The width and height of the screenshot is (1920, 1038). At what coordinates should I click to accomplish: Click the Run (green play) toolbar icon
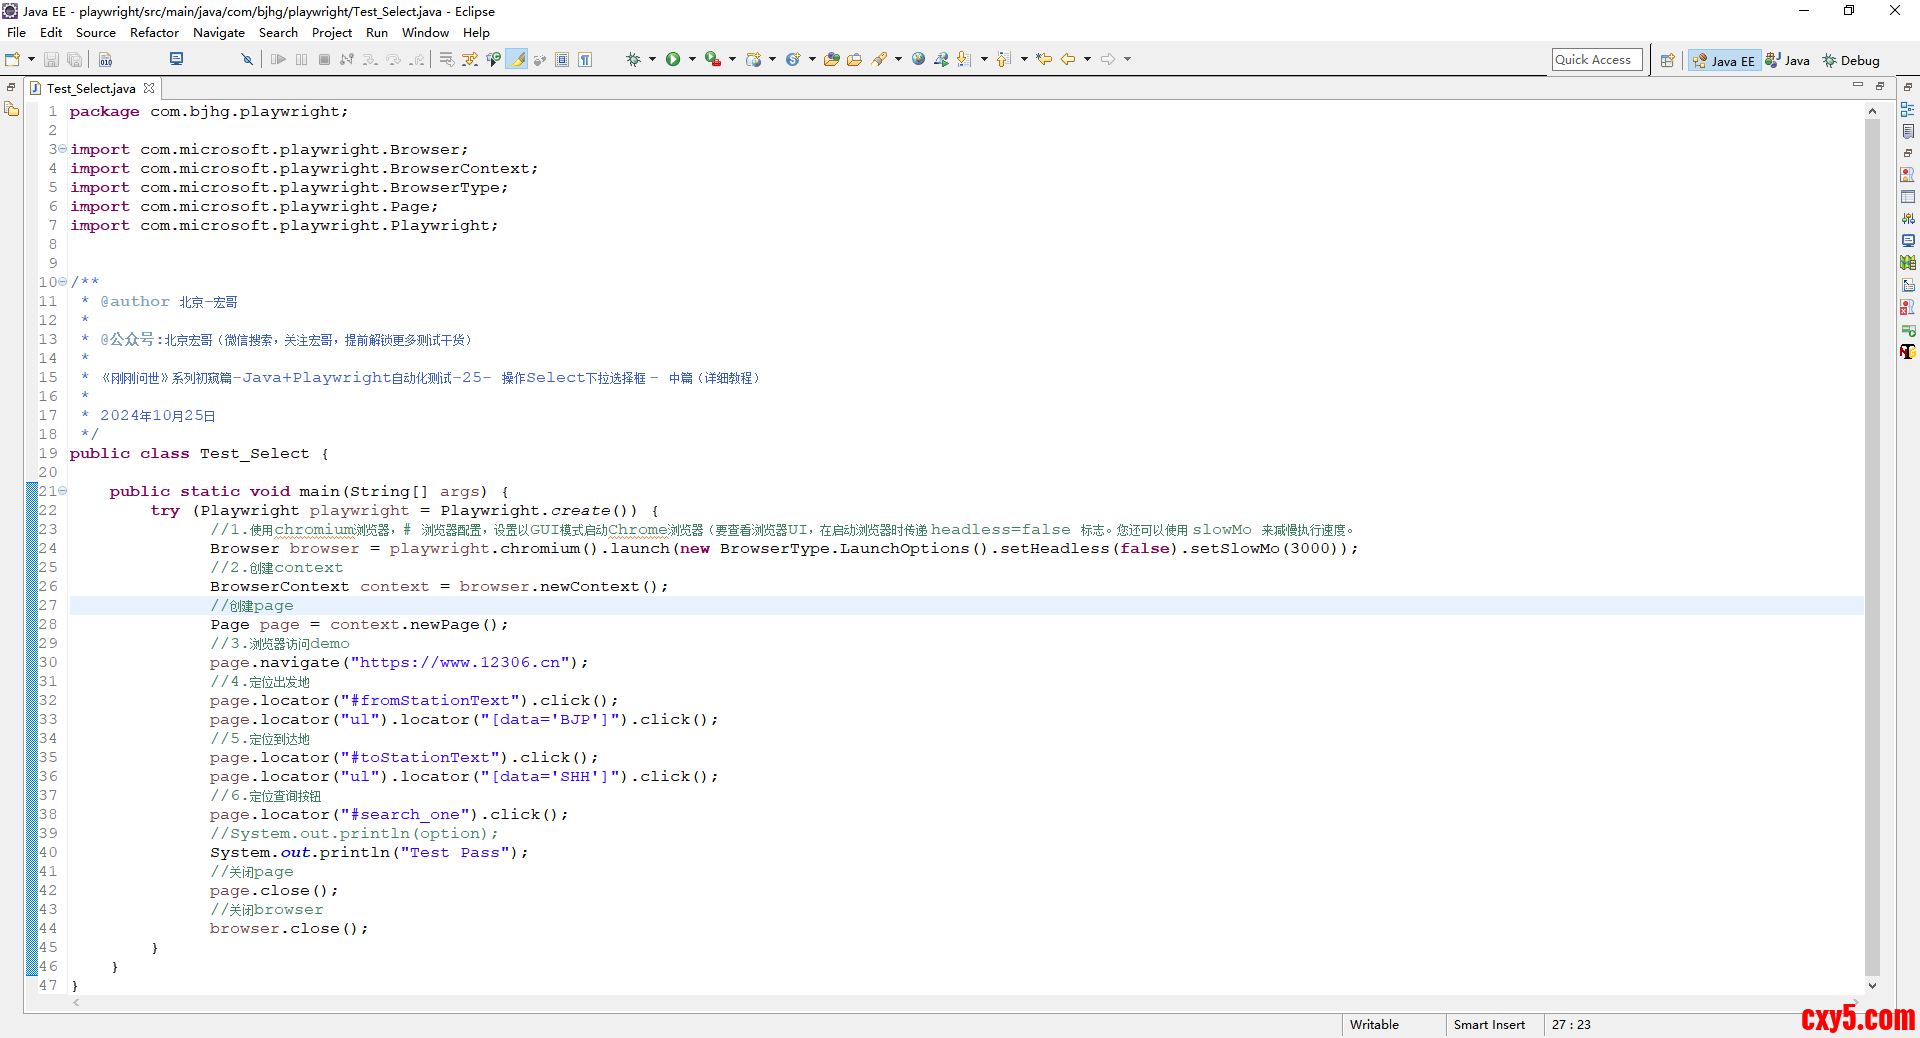[673, 60]
